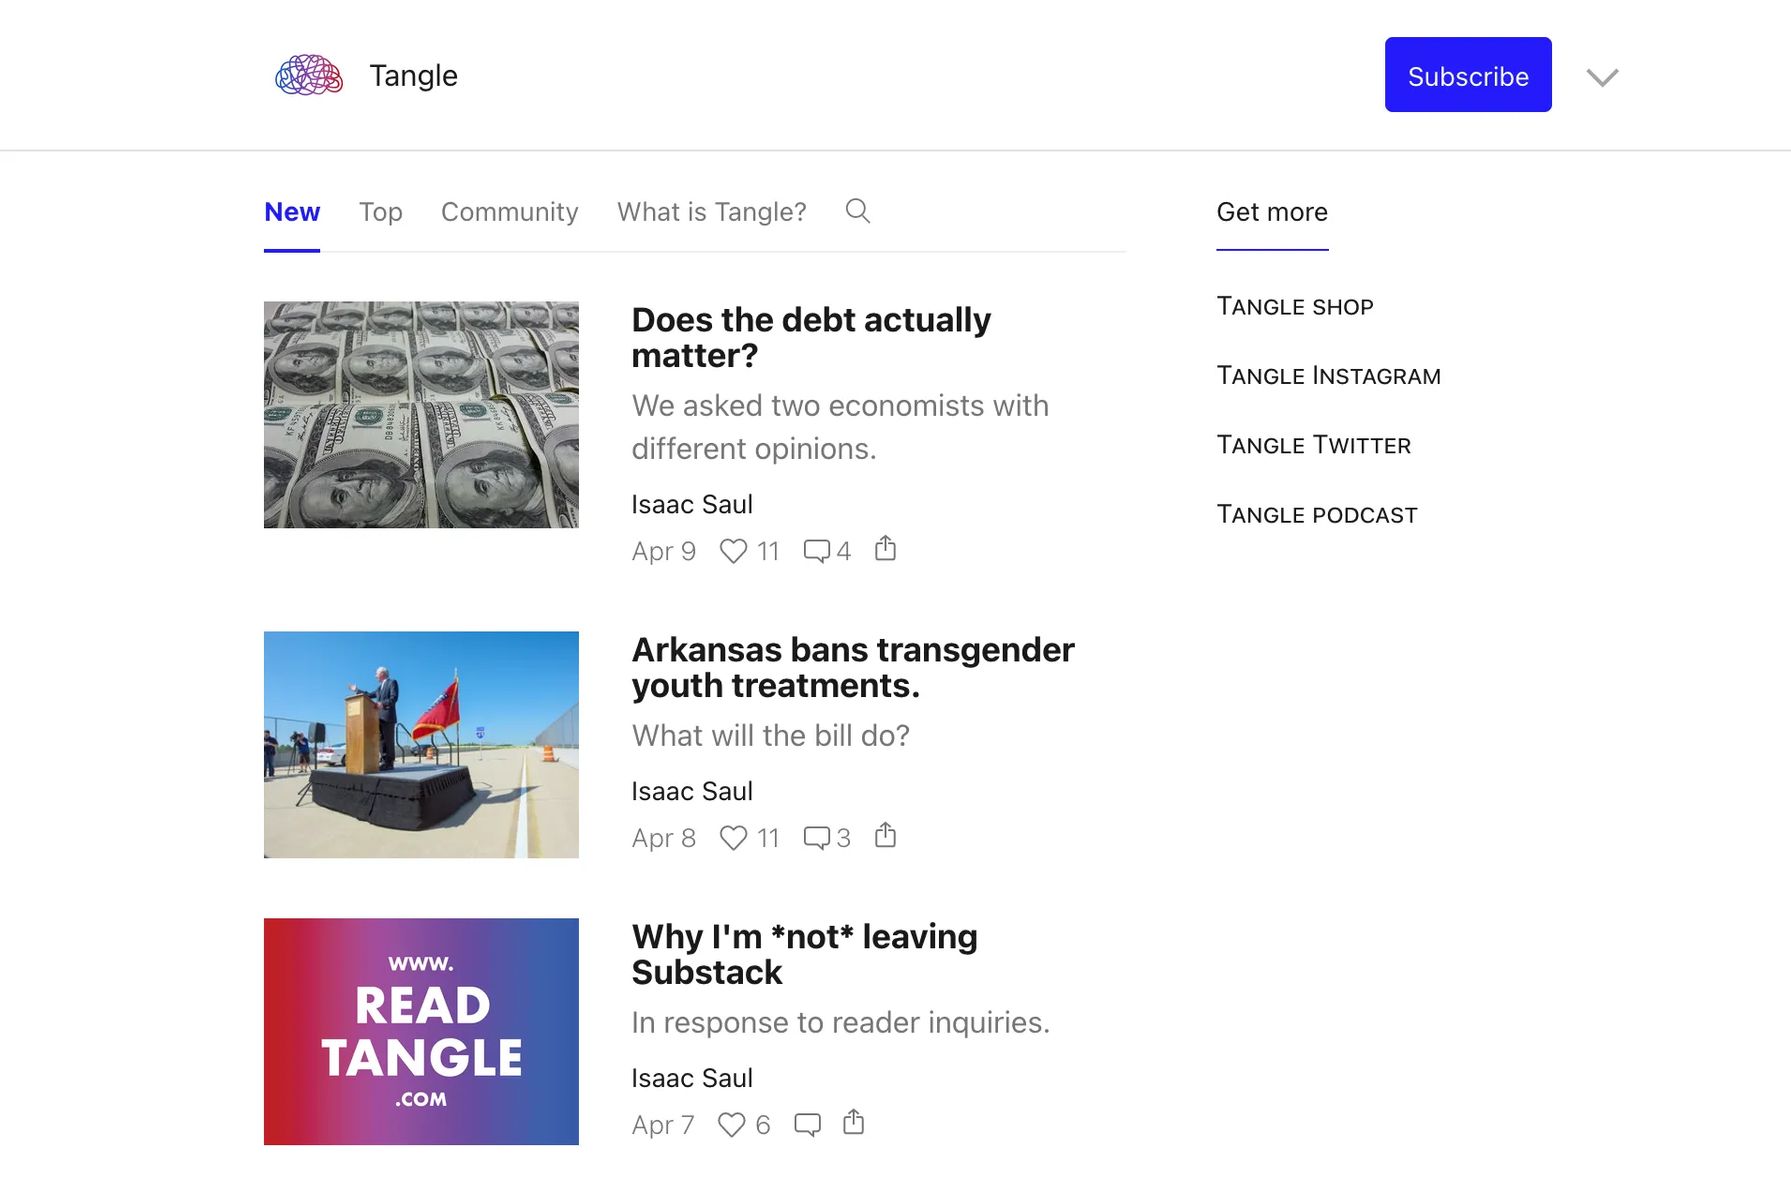Open the Community tab

(509, 212)
